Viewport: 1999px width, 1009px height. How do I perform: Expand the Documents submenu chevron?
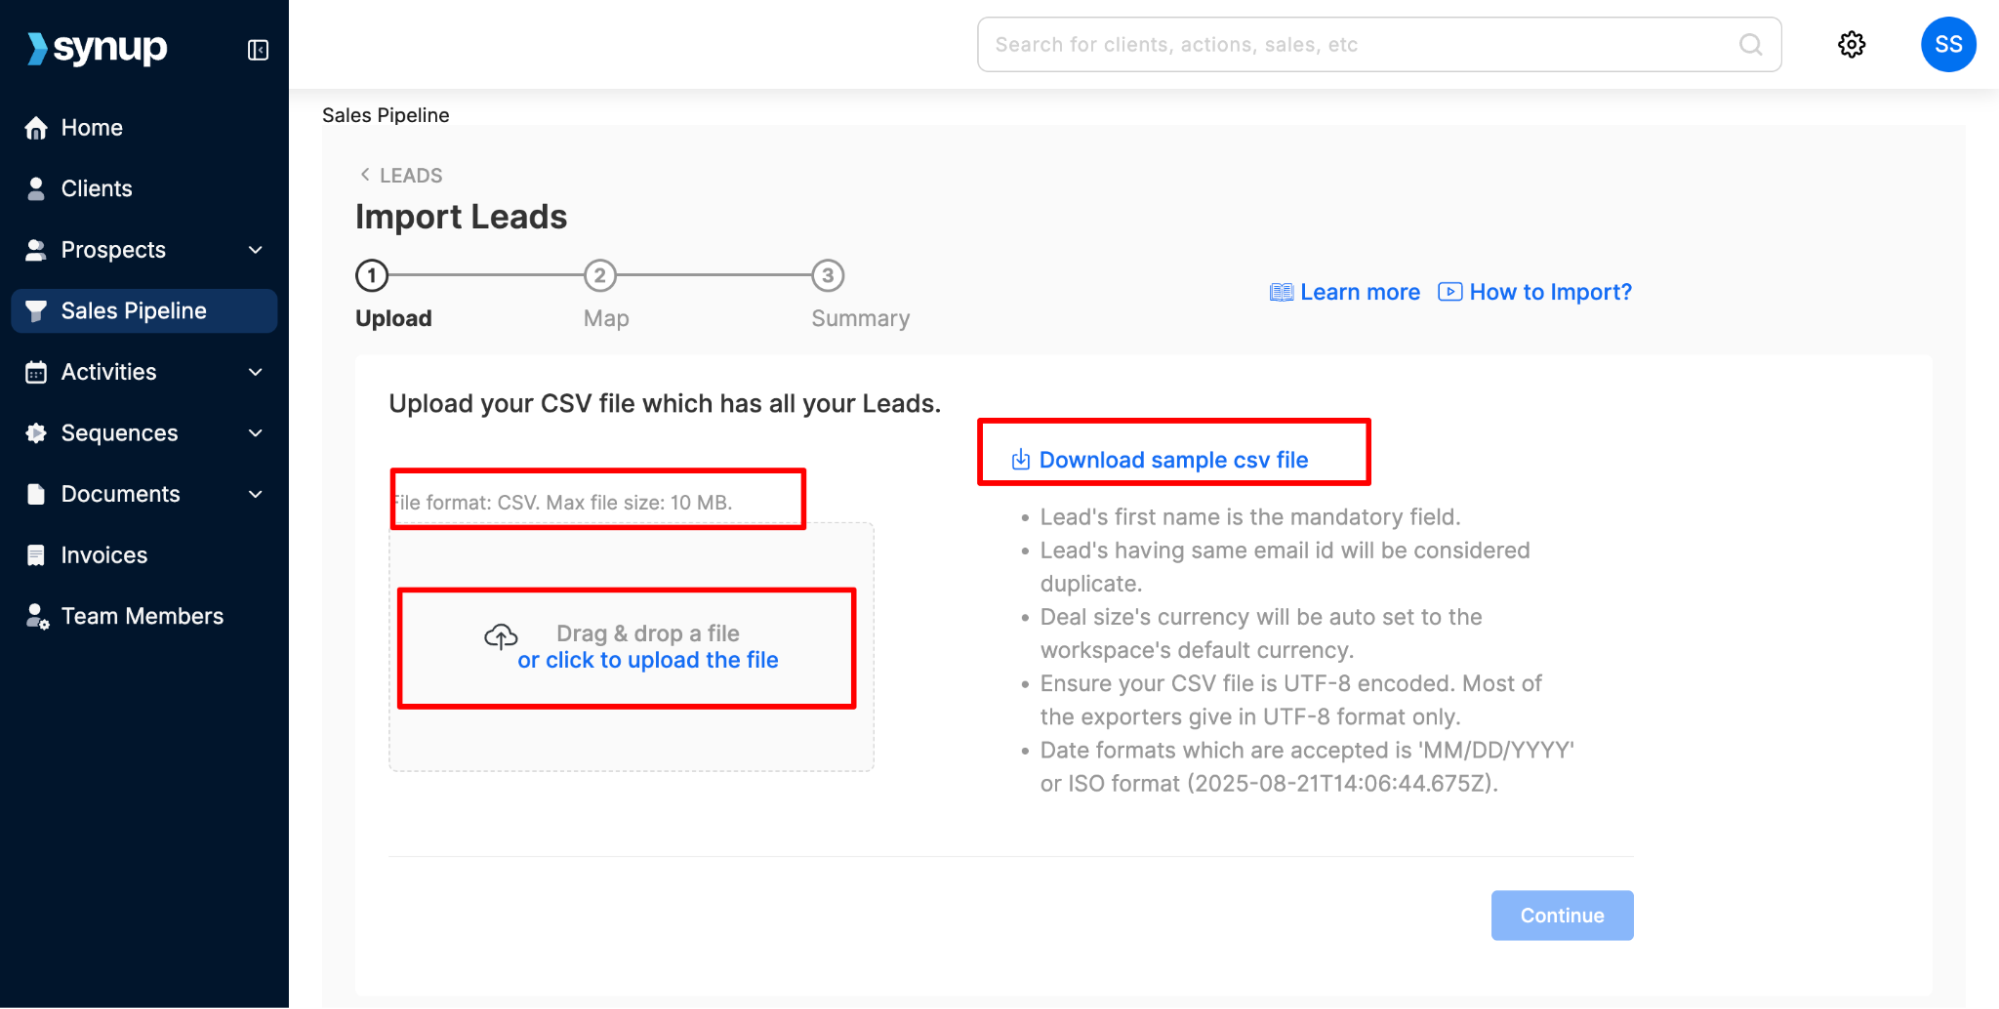(256, 494)
